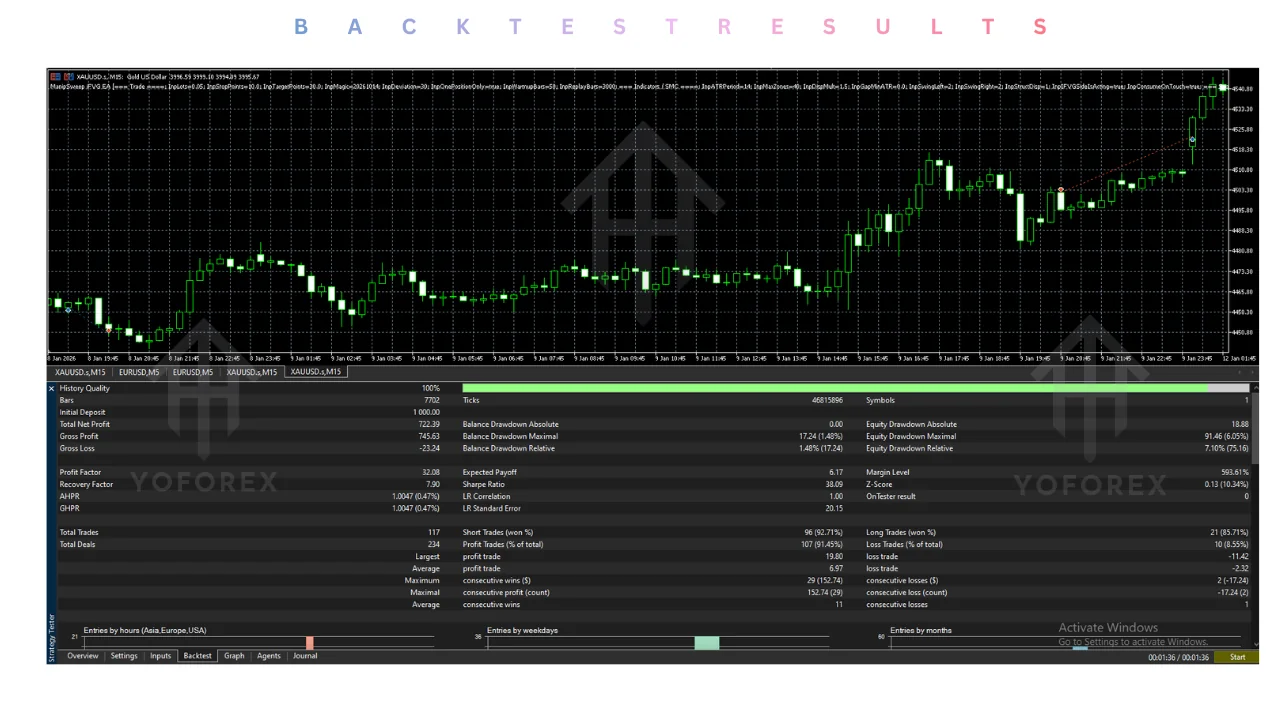The height and width of the screenshot is (720, 1280).
Task: Click the 'Recovery Factor' label
Action: coord(86,484)
